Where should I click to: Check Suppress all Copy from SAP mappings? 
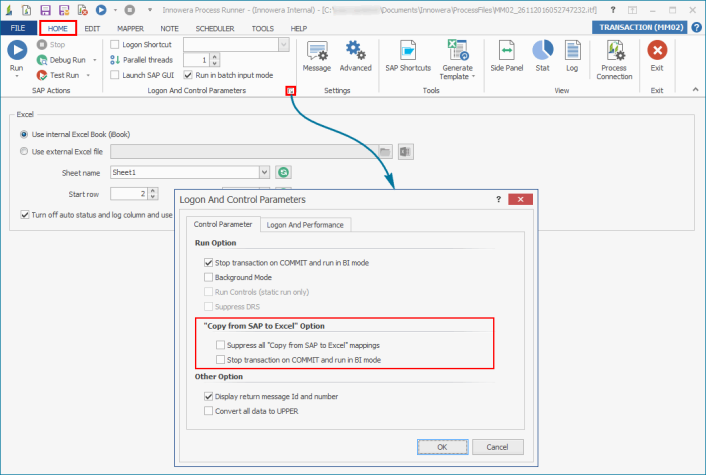point(220,344)
